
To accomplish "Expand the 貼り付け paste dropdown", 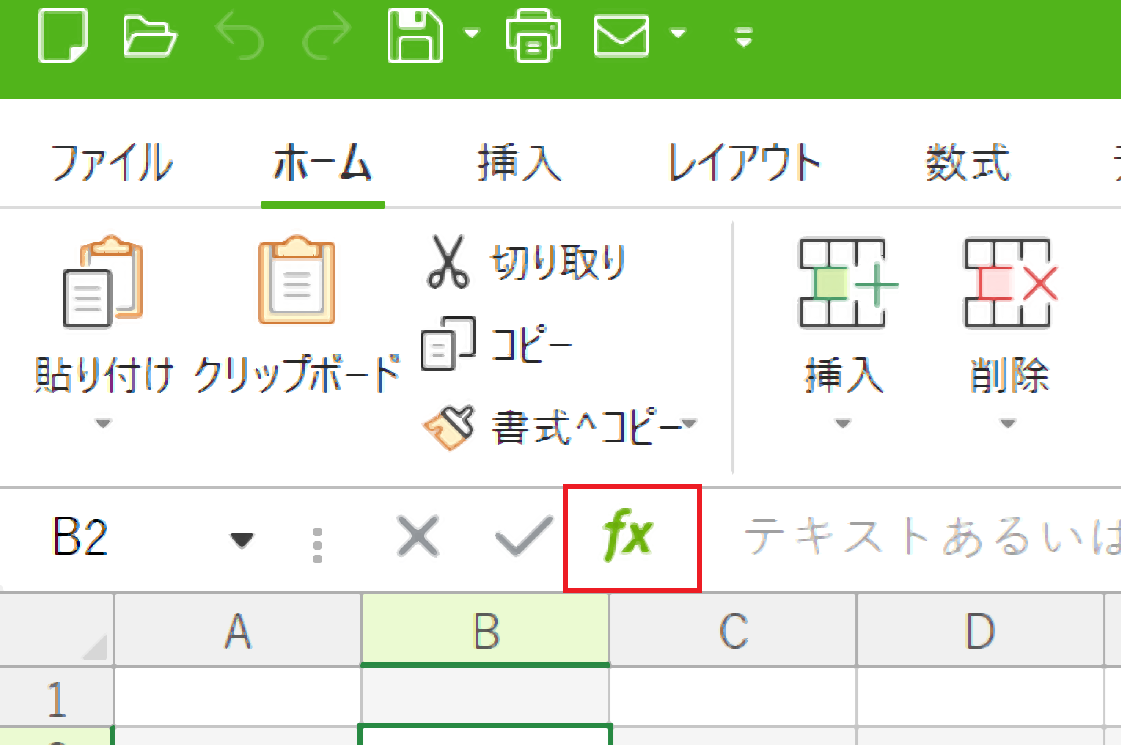I will pos(103,424).
